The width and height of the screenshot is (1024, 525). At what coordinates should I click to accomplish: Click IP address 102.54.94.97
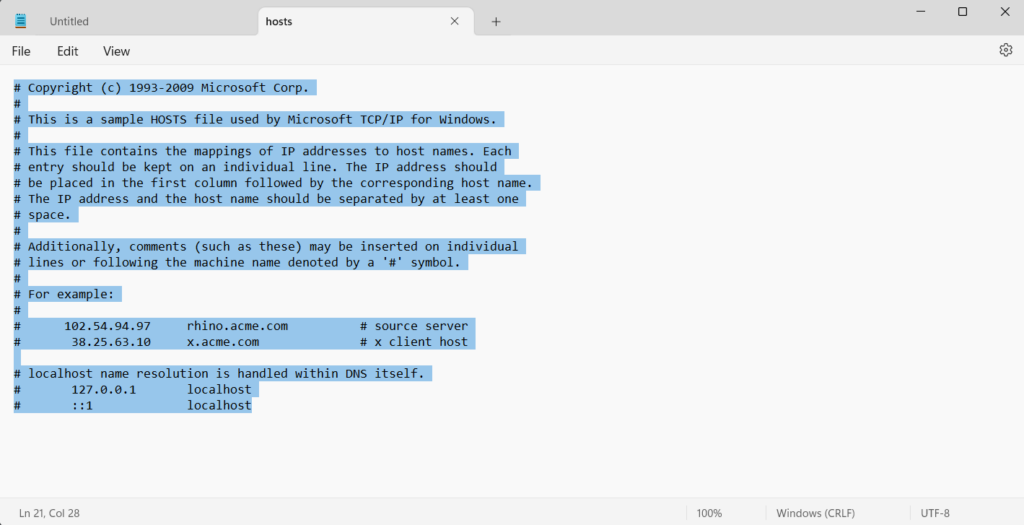[107, 326]
